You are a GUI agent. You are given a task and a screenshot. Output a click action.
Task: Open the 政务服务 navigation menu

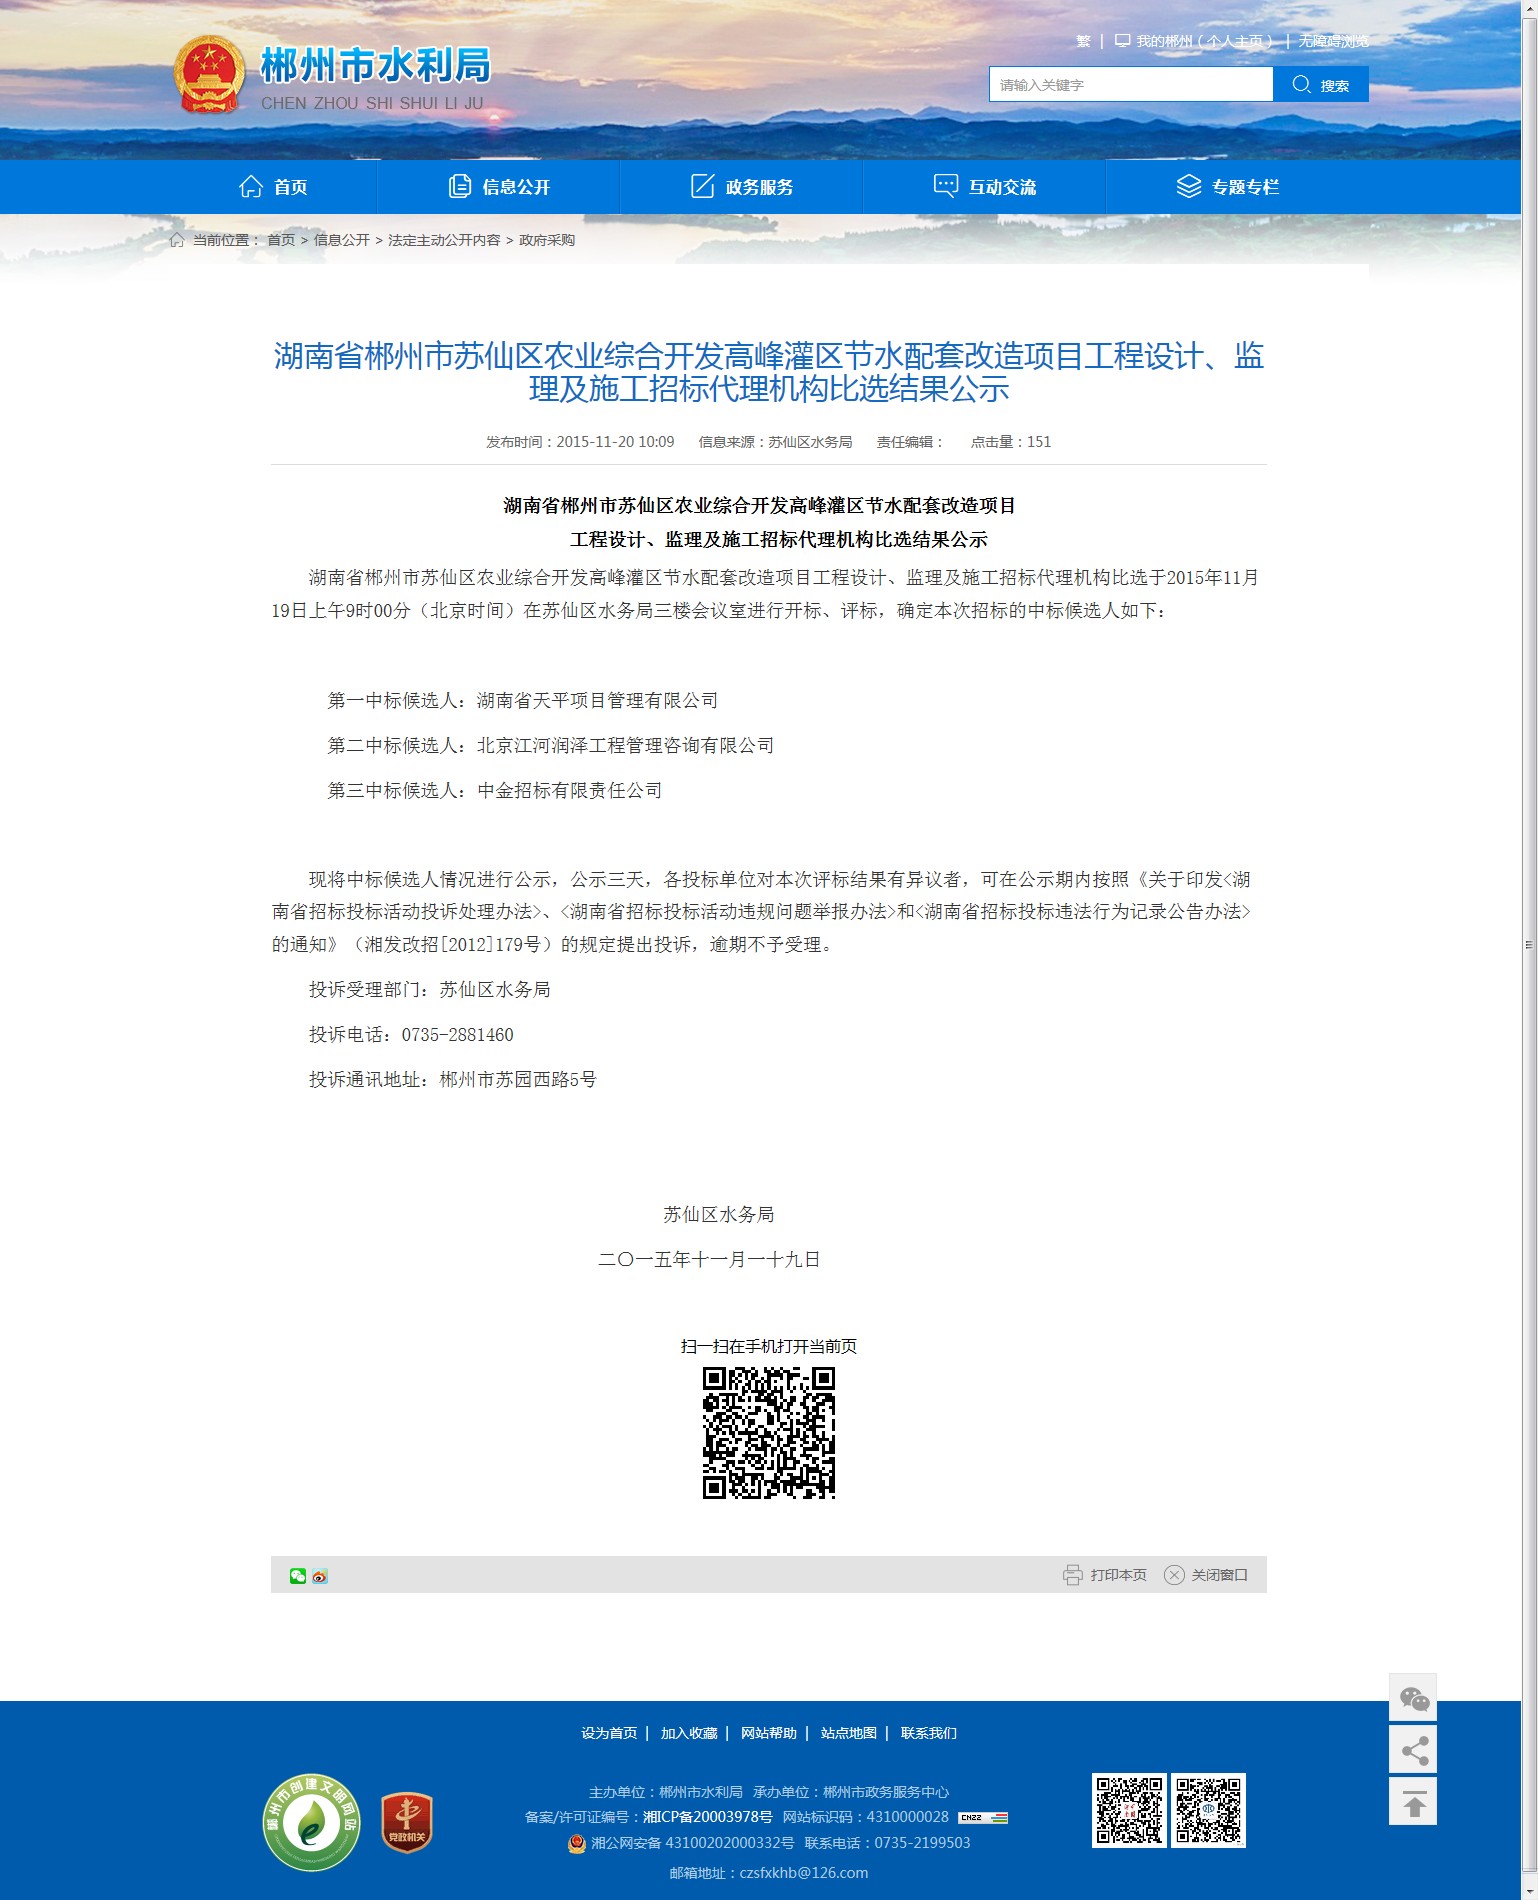point(741,187)
